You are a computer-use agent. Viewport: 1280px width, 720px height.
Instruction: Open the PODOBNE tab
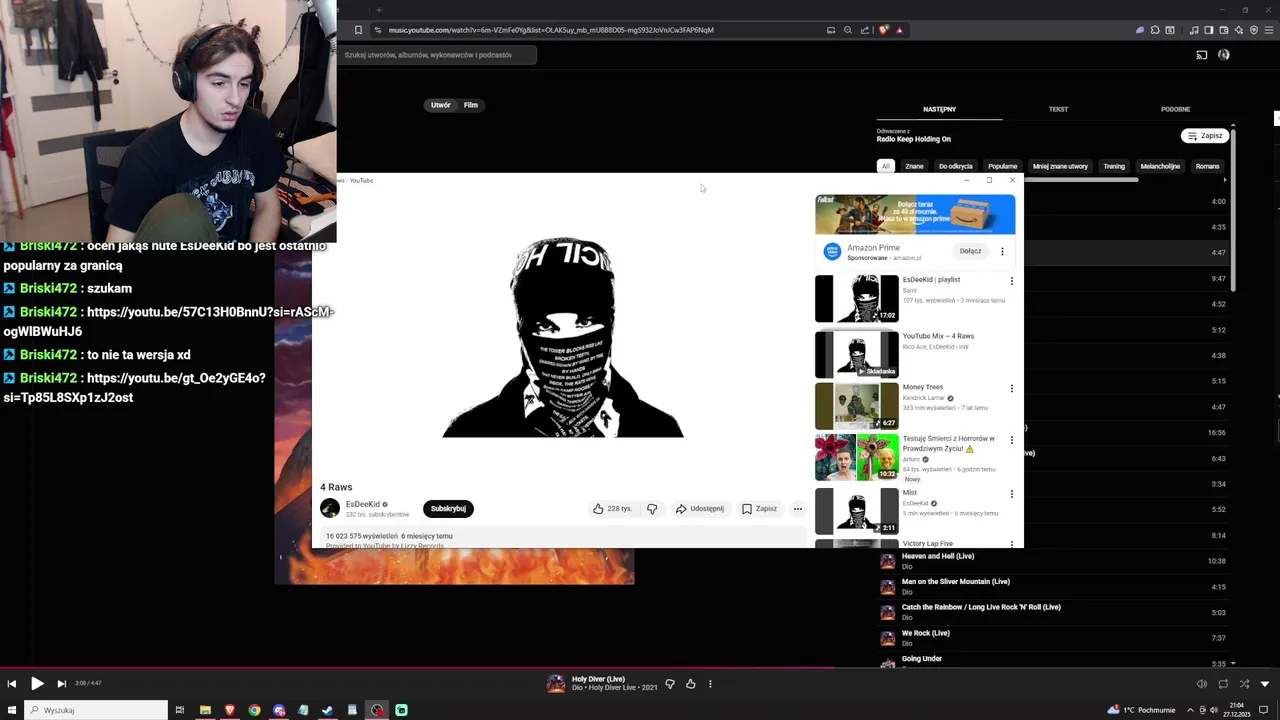[x=1176, y=109]
